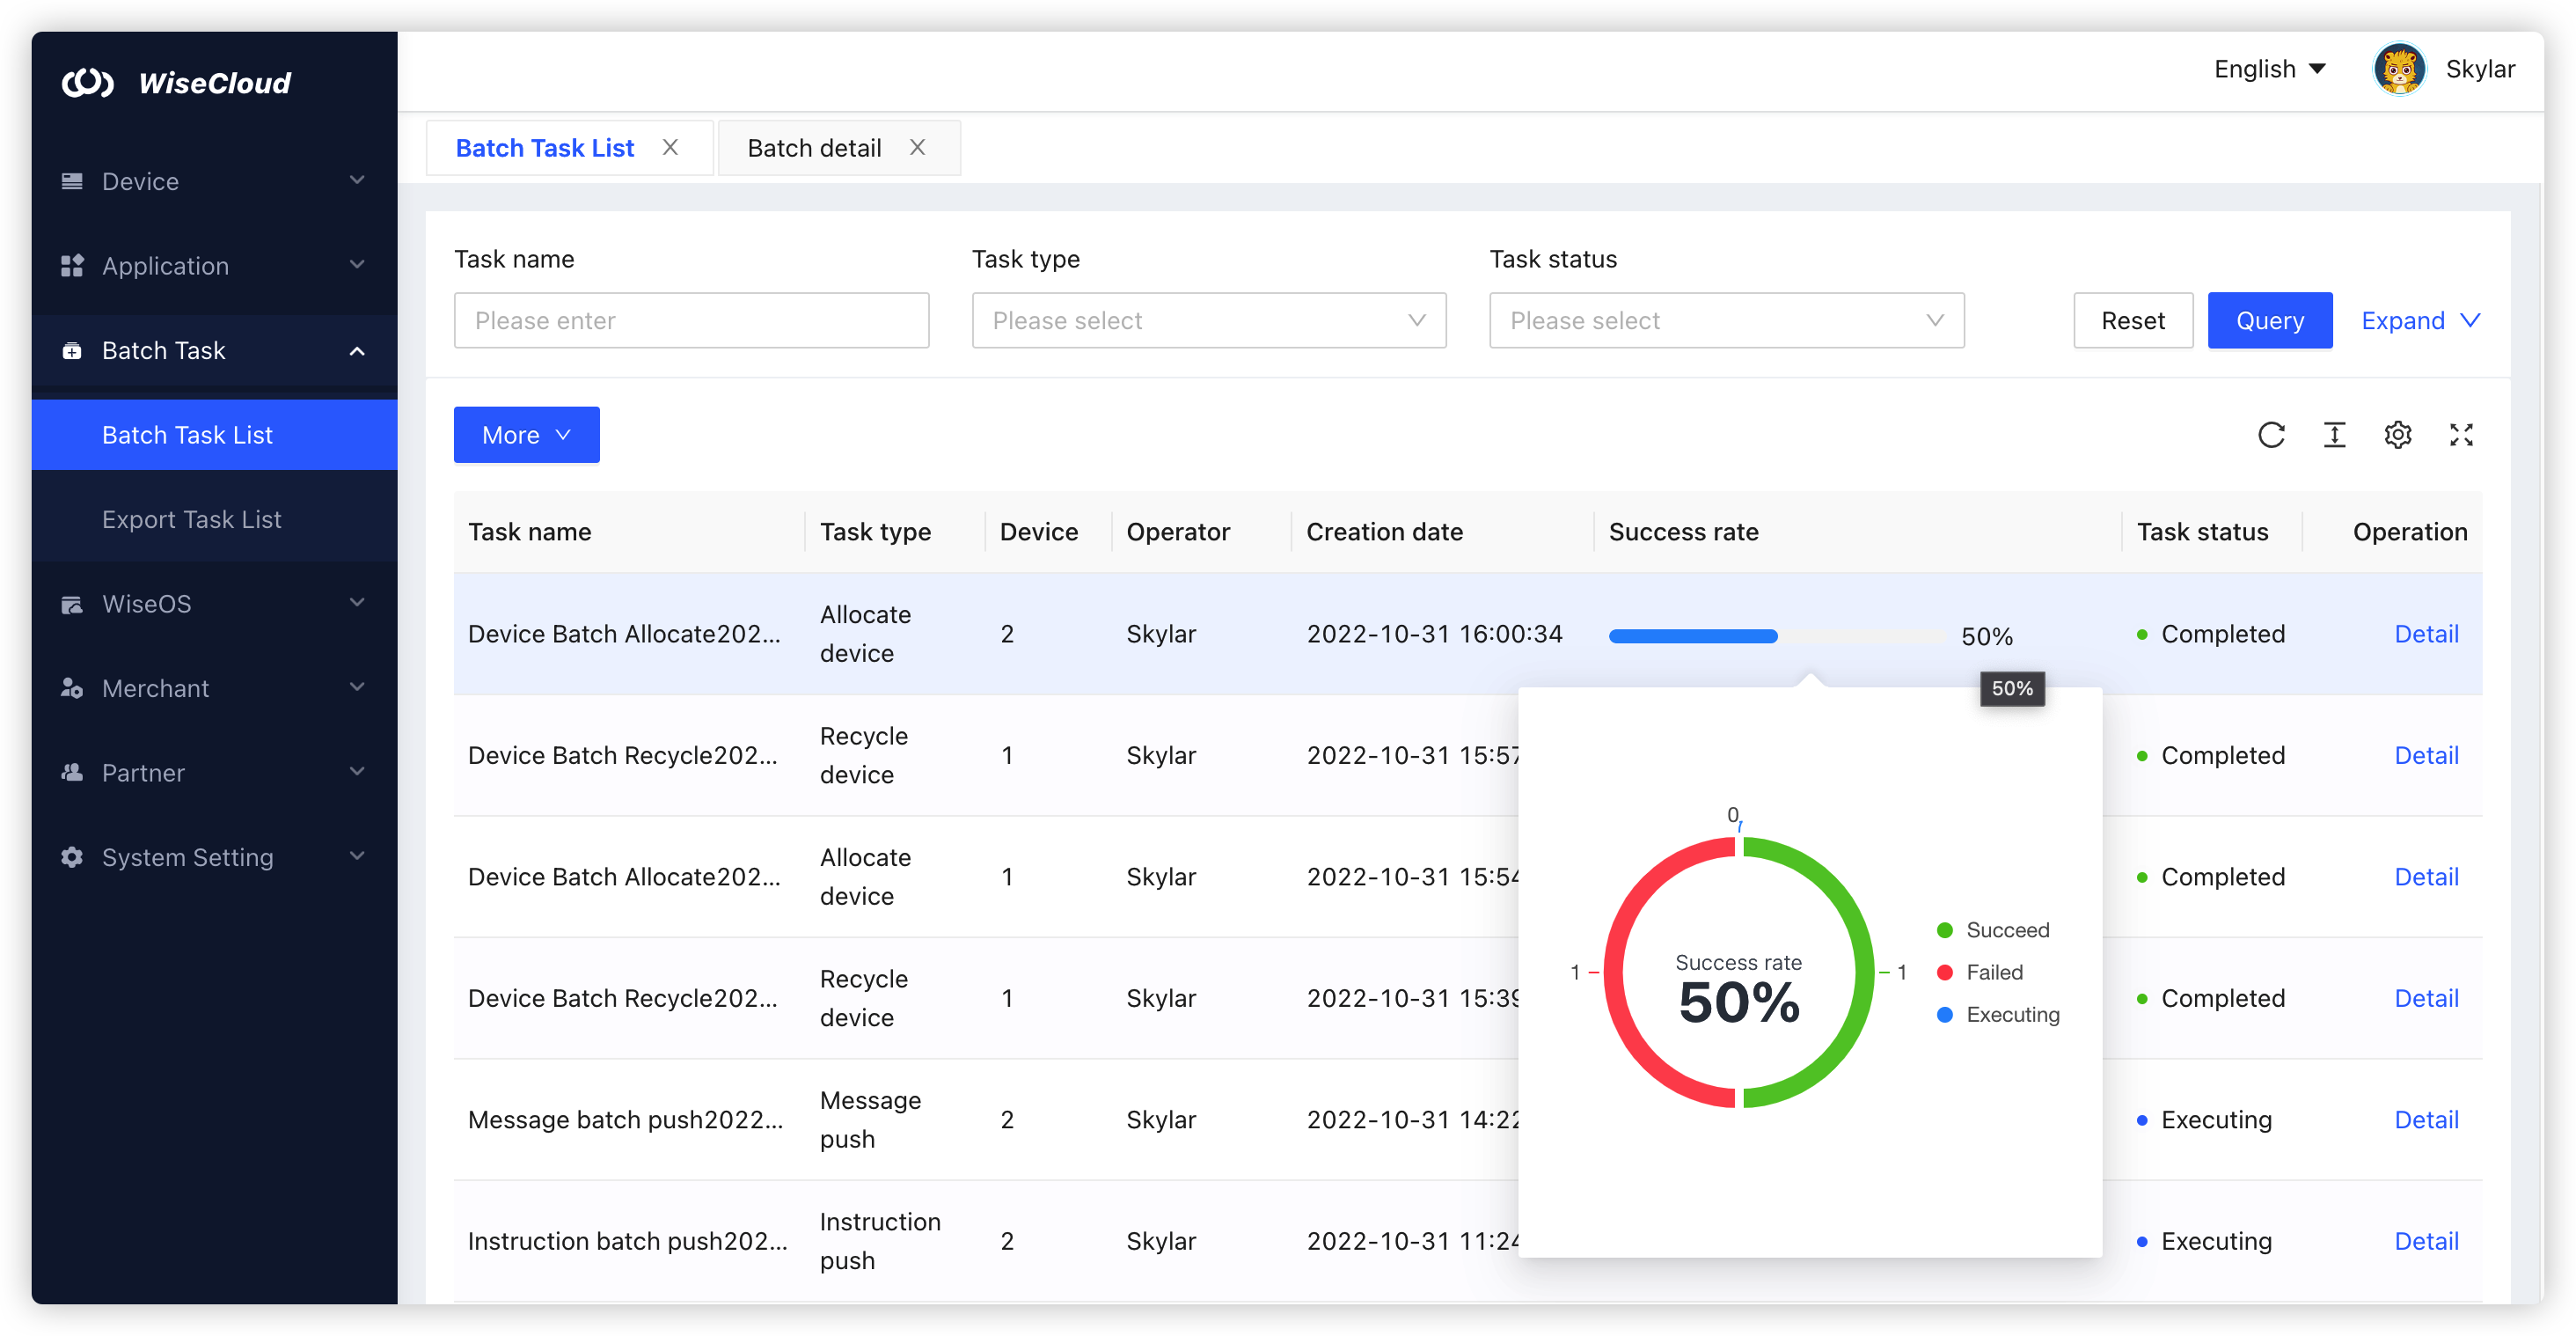Select the Merchant sidebar icon
Image resolution: width=2576 pixels, height=1336 pixels.
[x=71, y=688]
